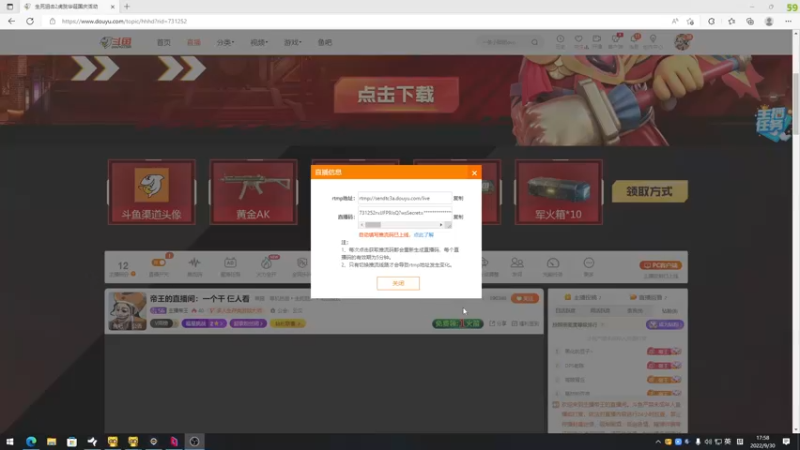The height and width of the screenshot is (450, 800).
Task: Click the AD task icon in streamer toolbar
Action: pos(230,263)
